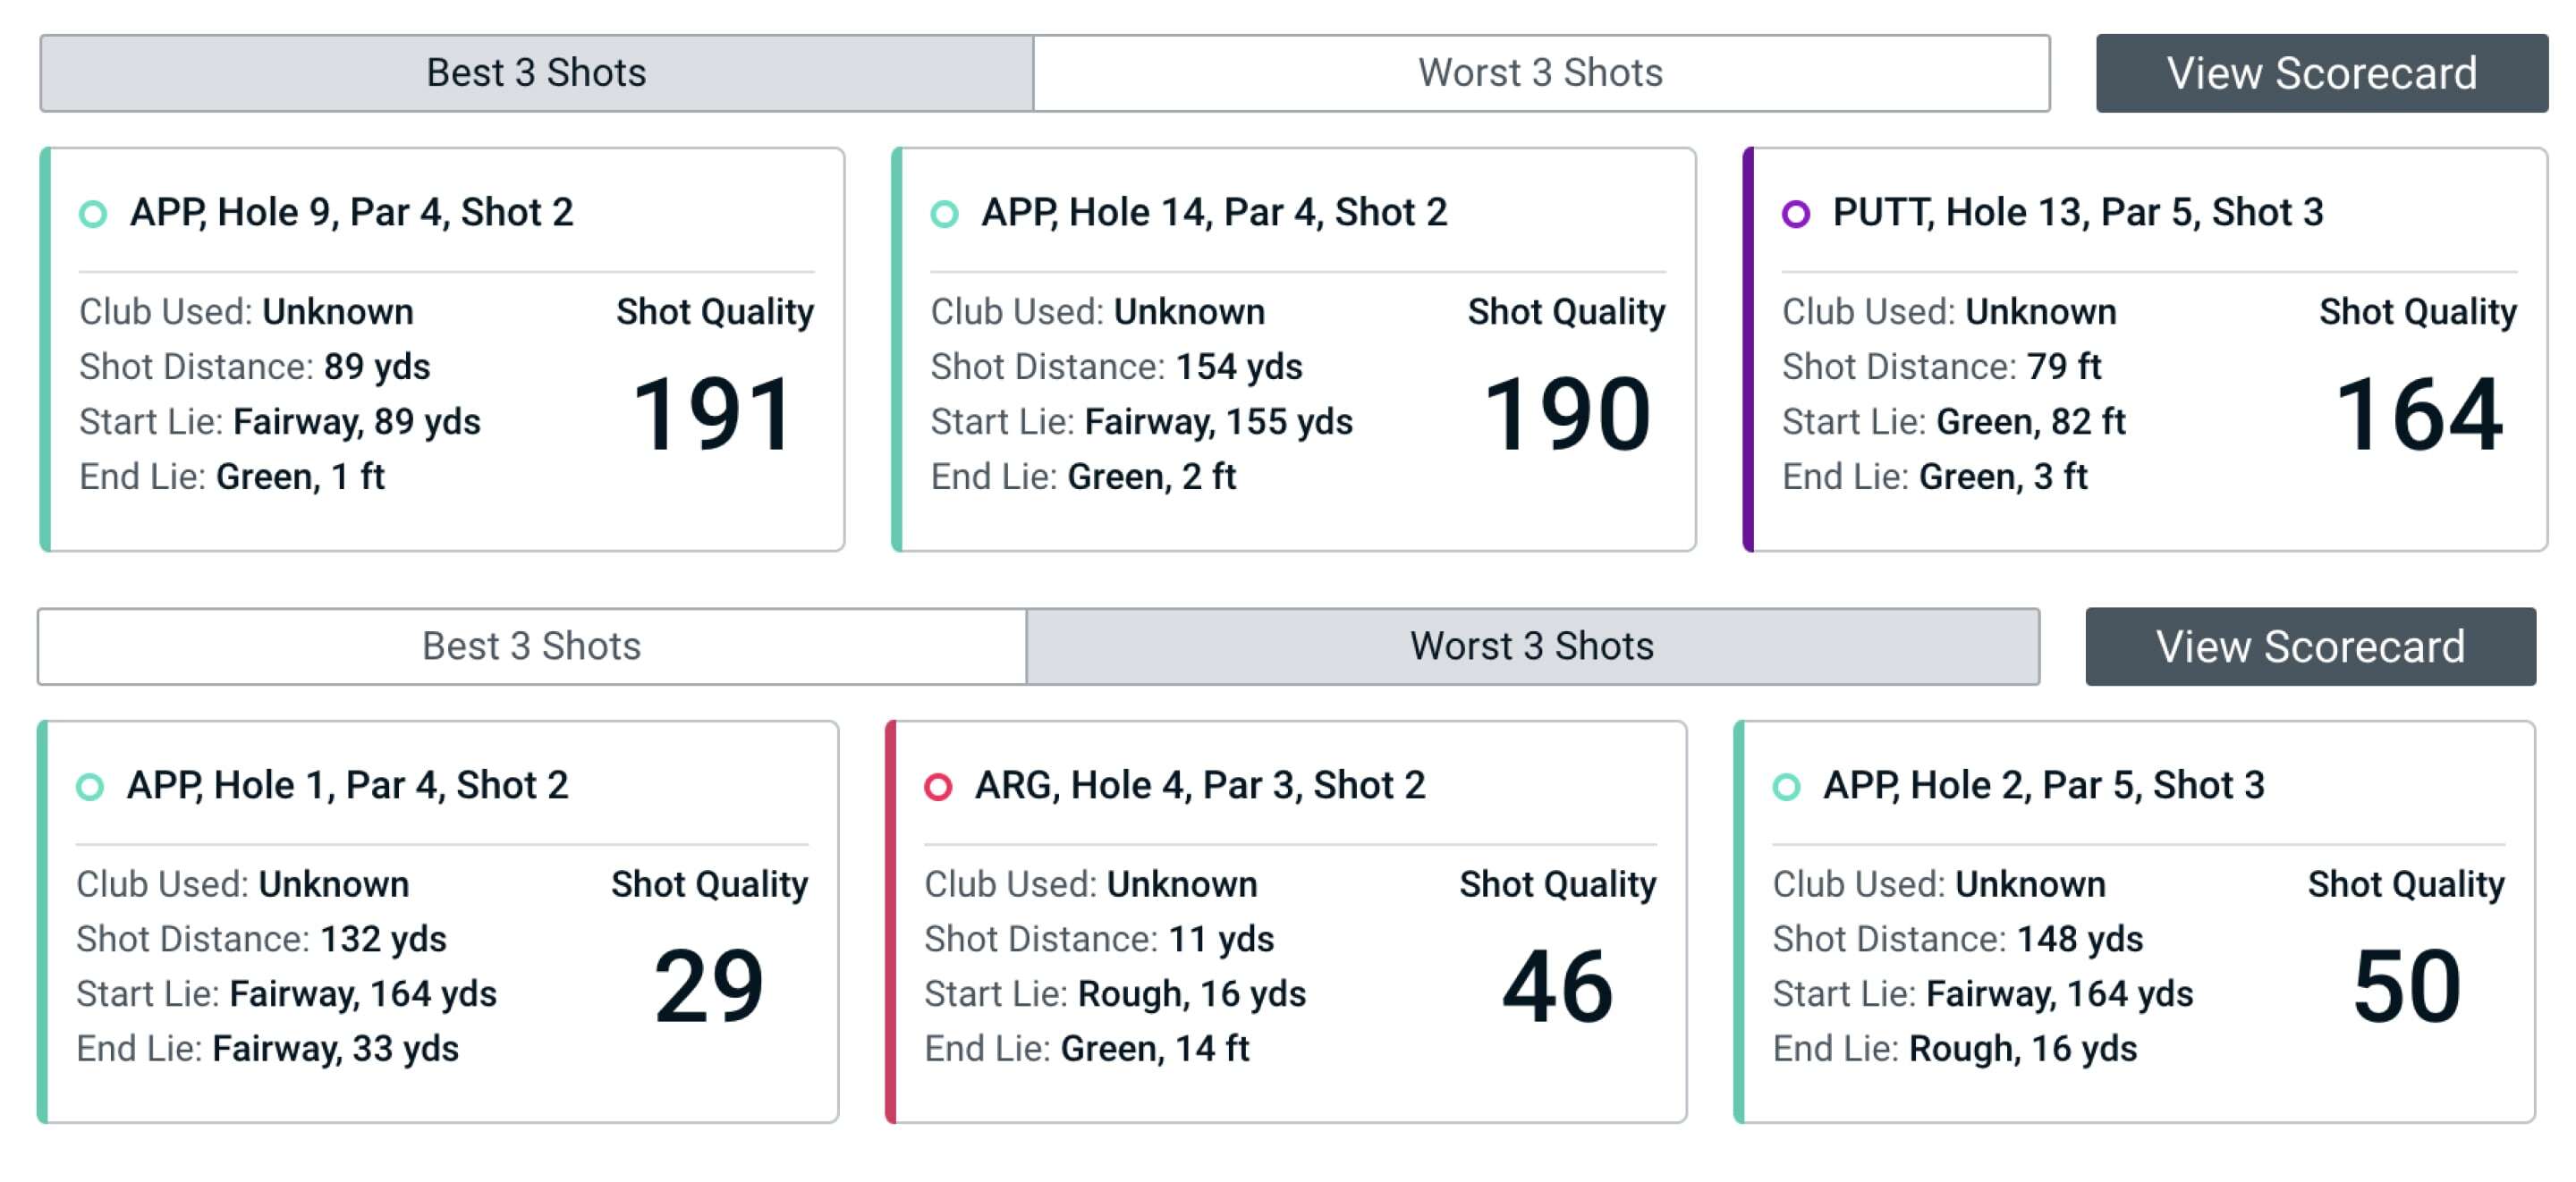The width and height of the screenshot is (2576, 1182).
Task: Open the APP Hole 9 shot card title
Action: 351,212
